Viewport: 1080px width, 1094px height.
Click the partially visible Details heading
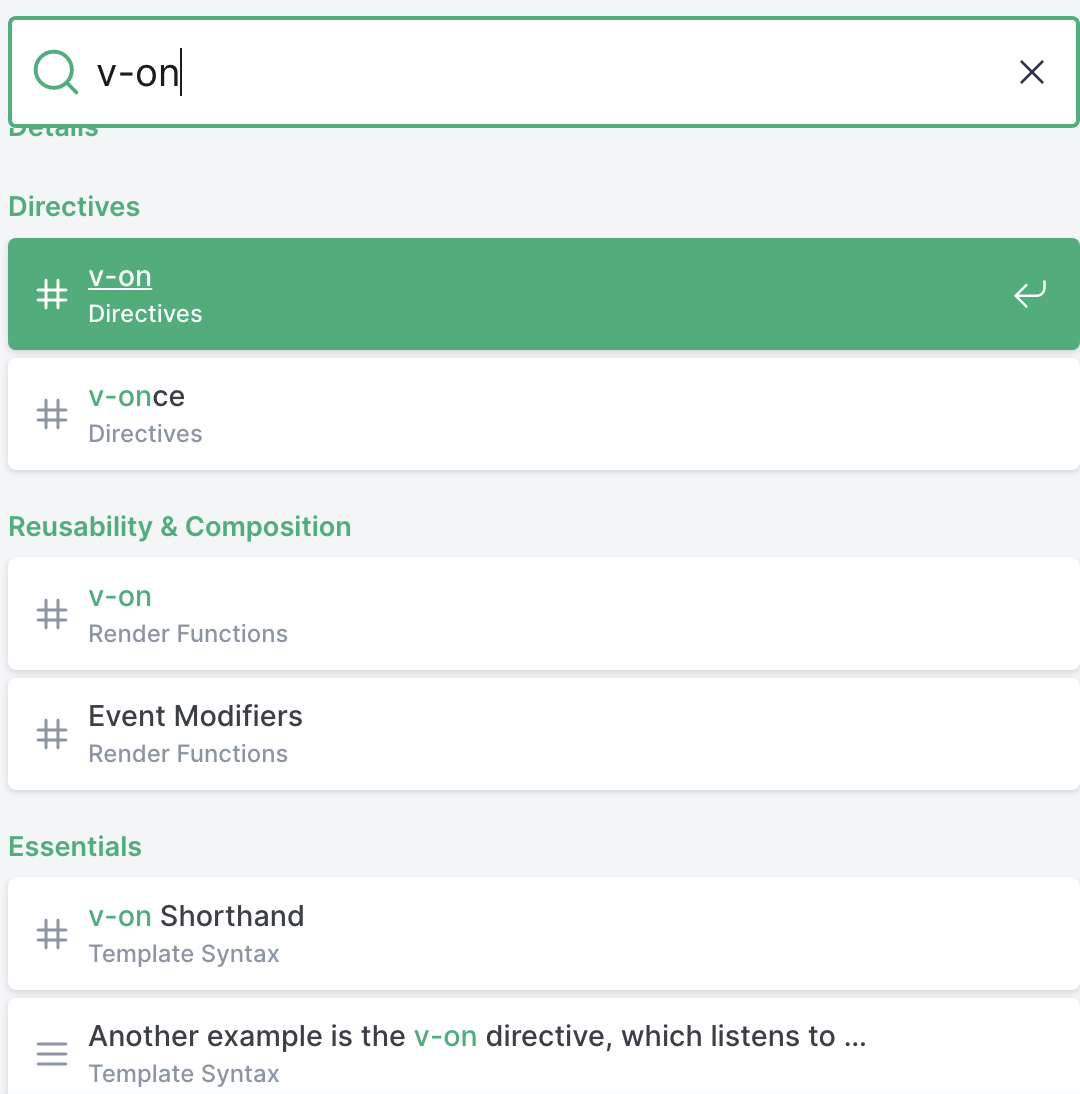(53, 126)
